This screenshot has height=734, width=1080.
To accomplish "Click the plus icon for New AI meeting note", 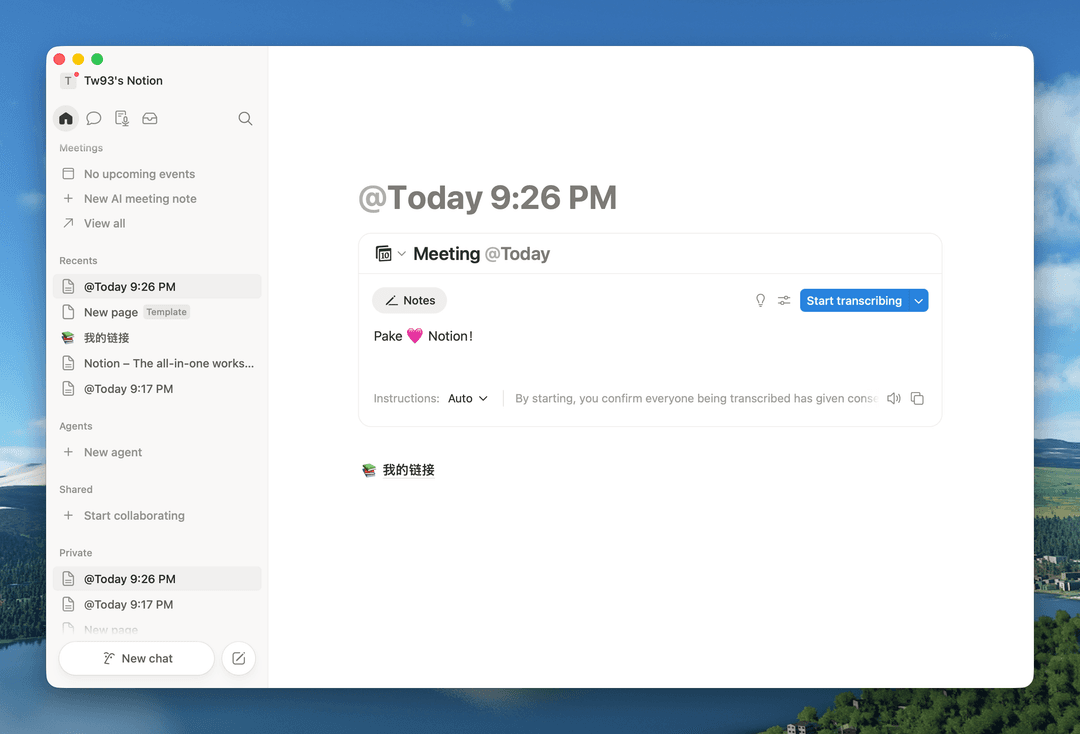I will click(x=68, y=198).
